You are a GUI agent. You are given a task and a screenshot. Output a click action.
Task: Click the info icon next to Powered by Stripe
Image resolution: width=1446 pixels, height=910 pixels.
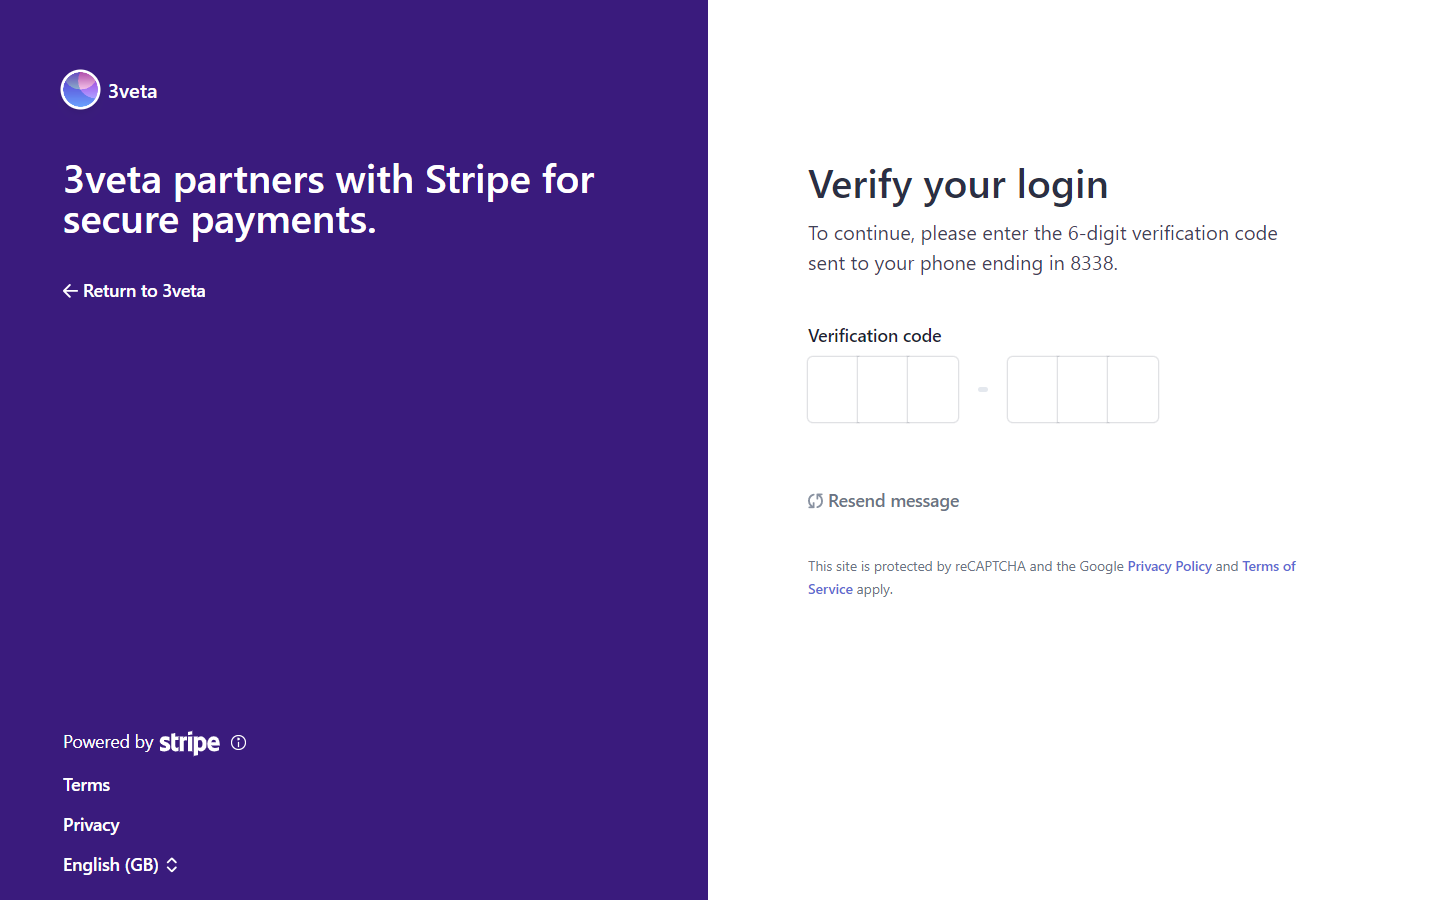tap(238, 742)
